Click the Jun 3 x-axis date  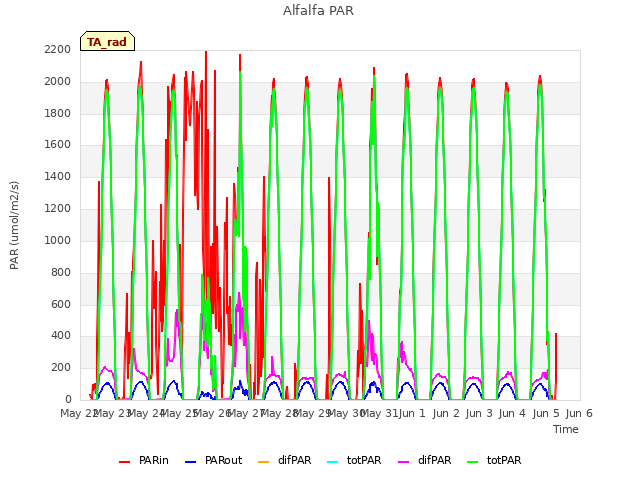pos(479,413)
